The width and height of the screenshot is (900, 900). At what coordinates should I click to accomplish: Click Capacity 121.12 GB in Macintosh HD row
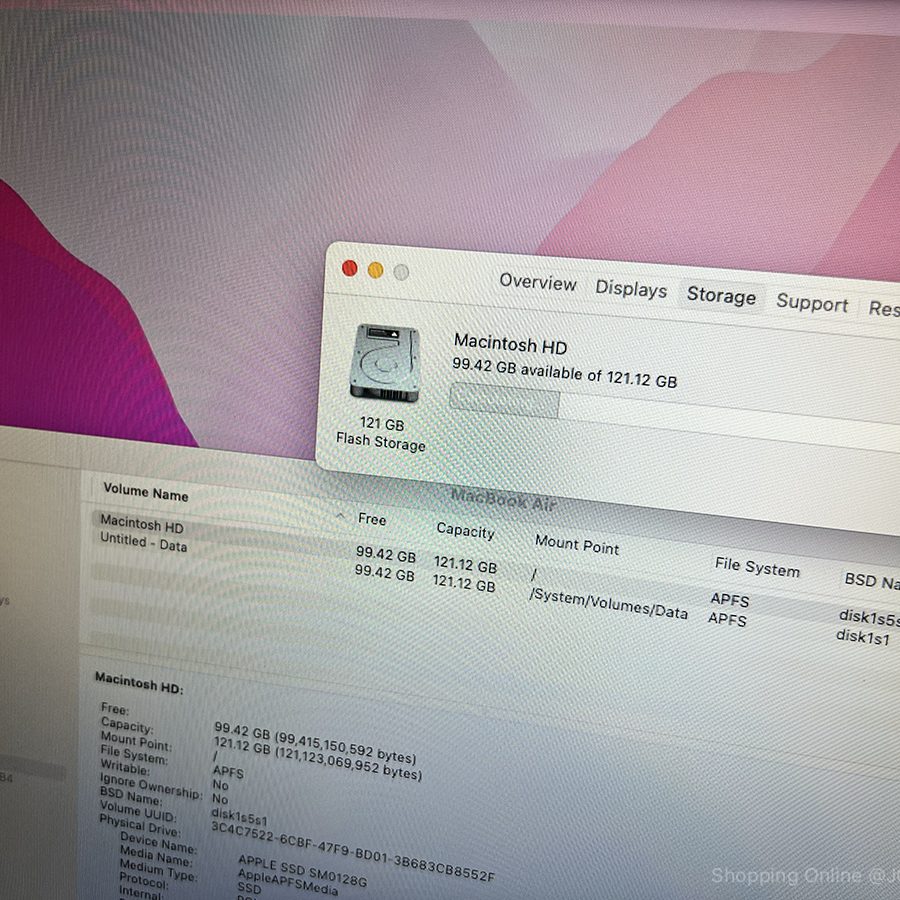pyautogui.click(x=465, y=564)
